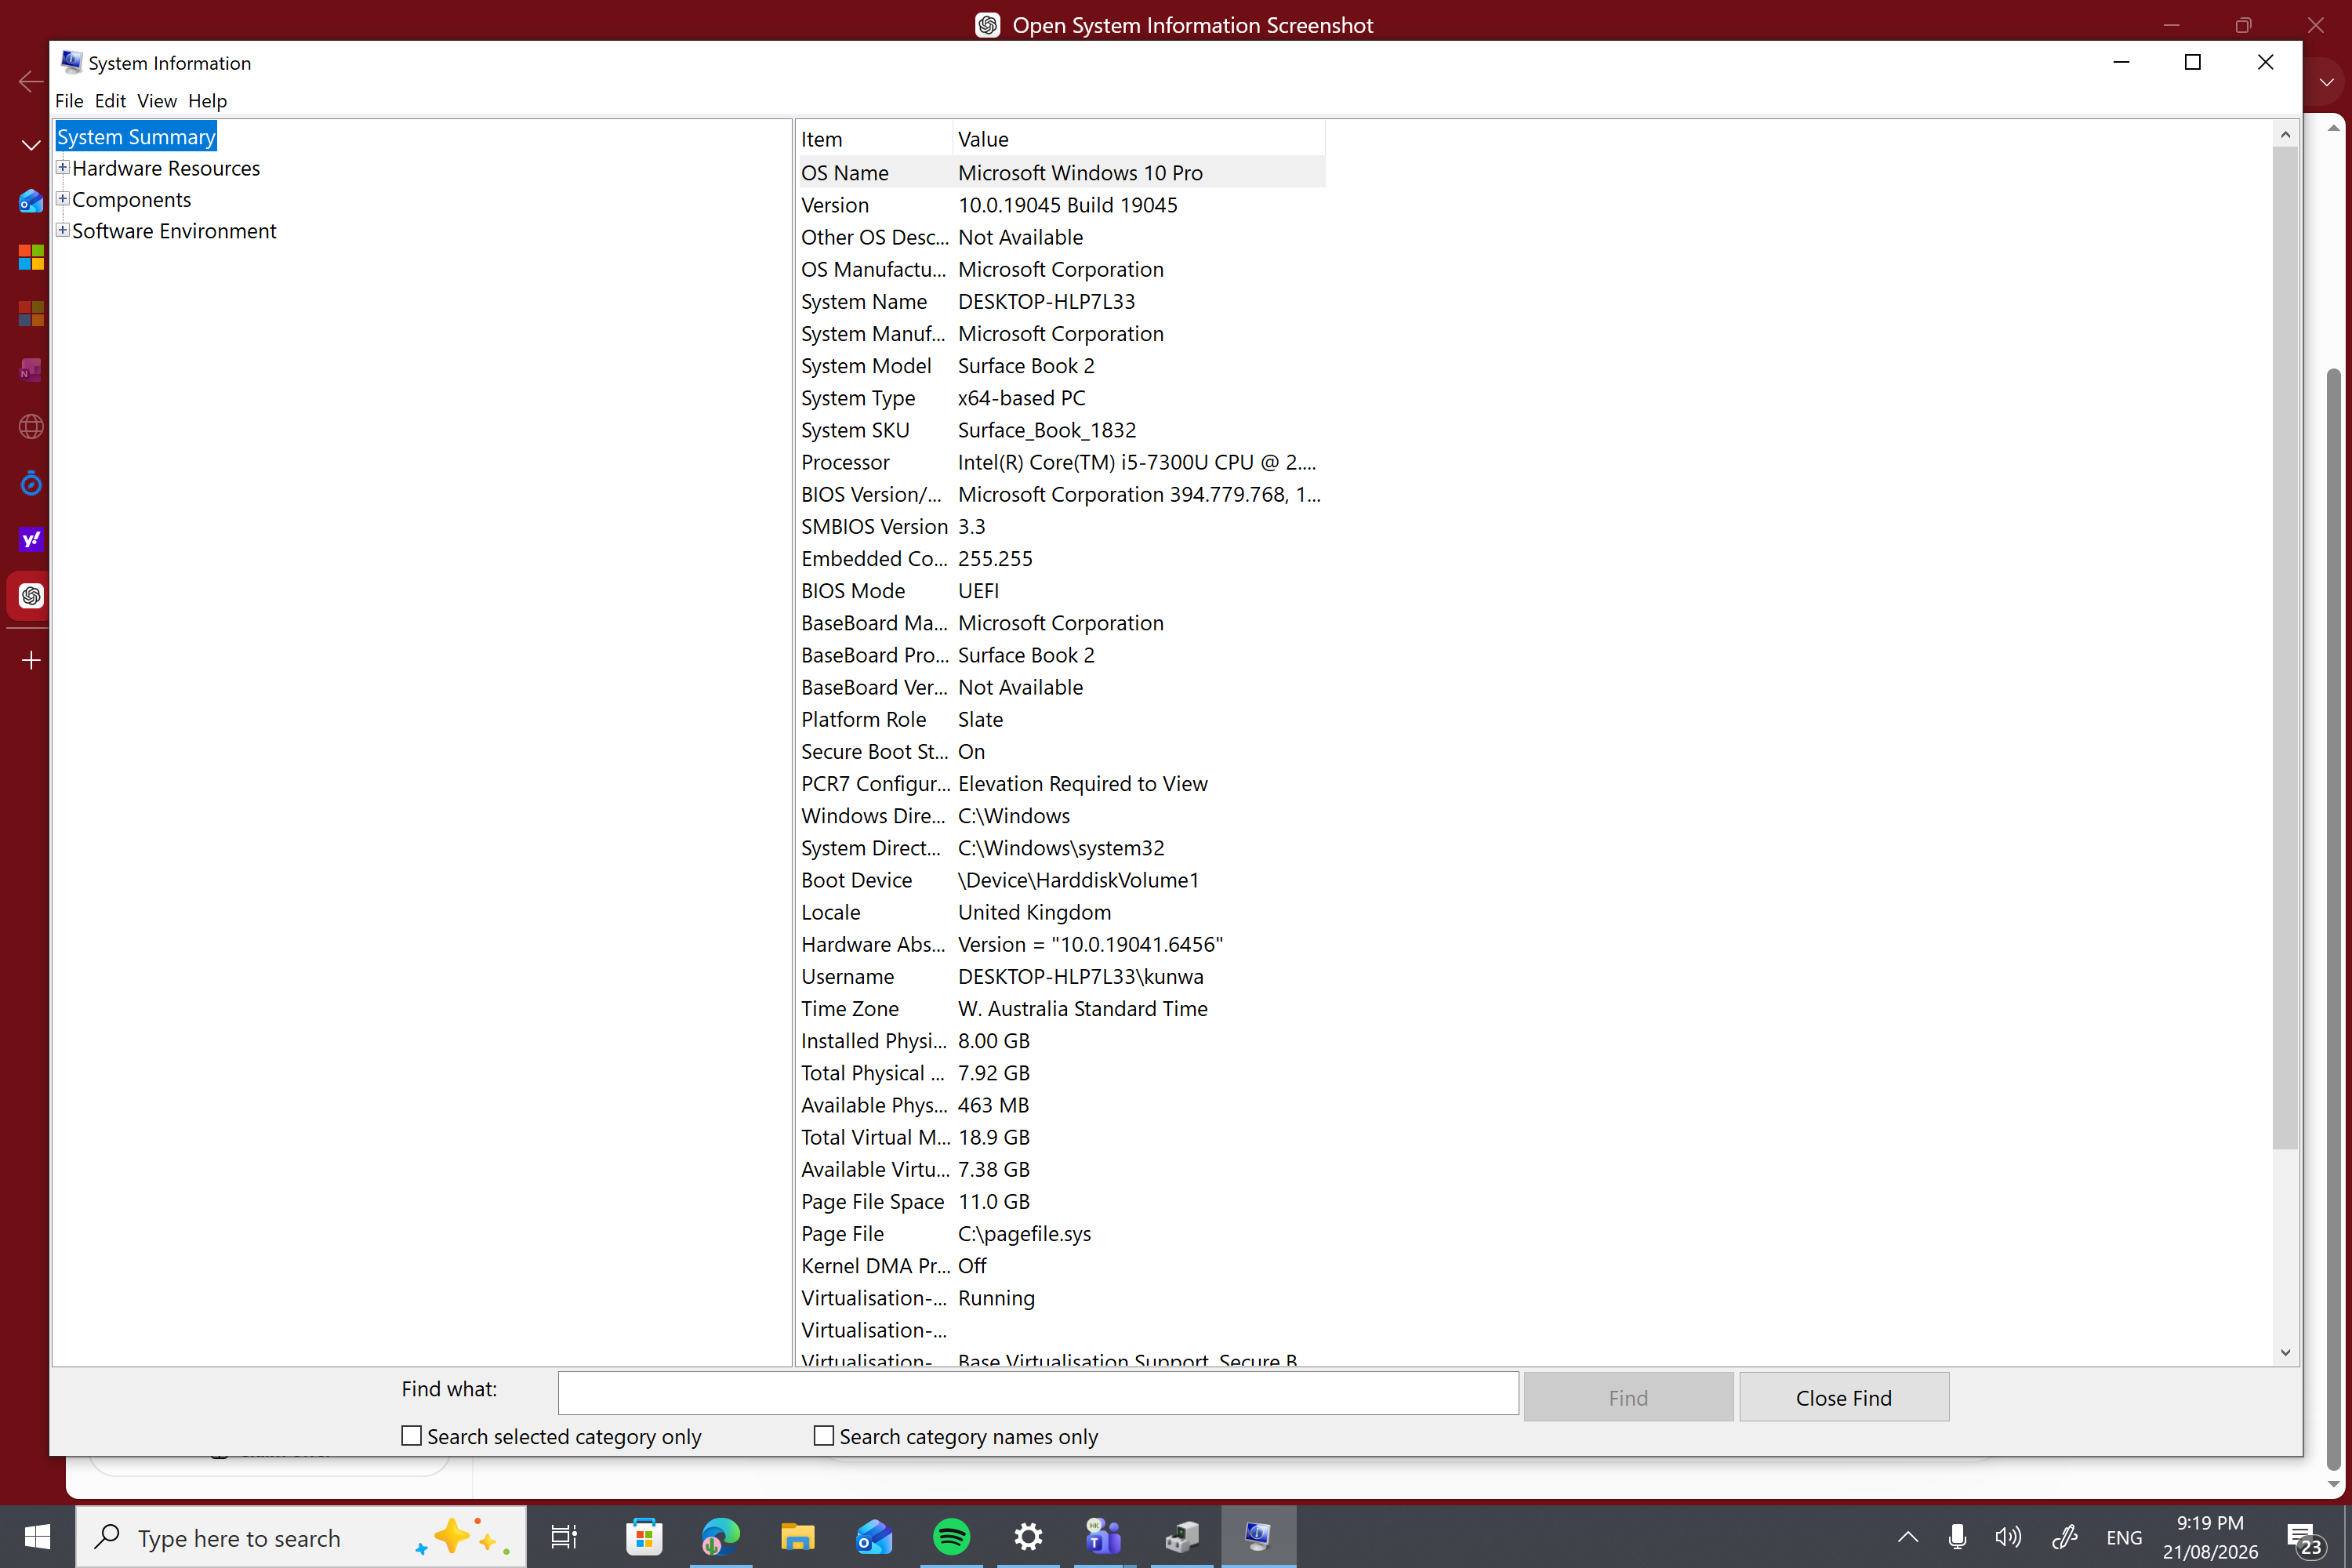Viewport: 2352px width, 1568px height.
Task: Open the Windows Start menu
Action: point(37,1537)
